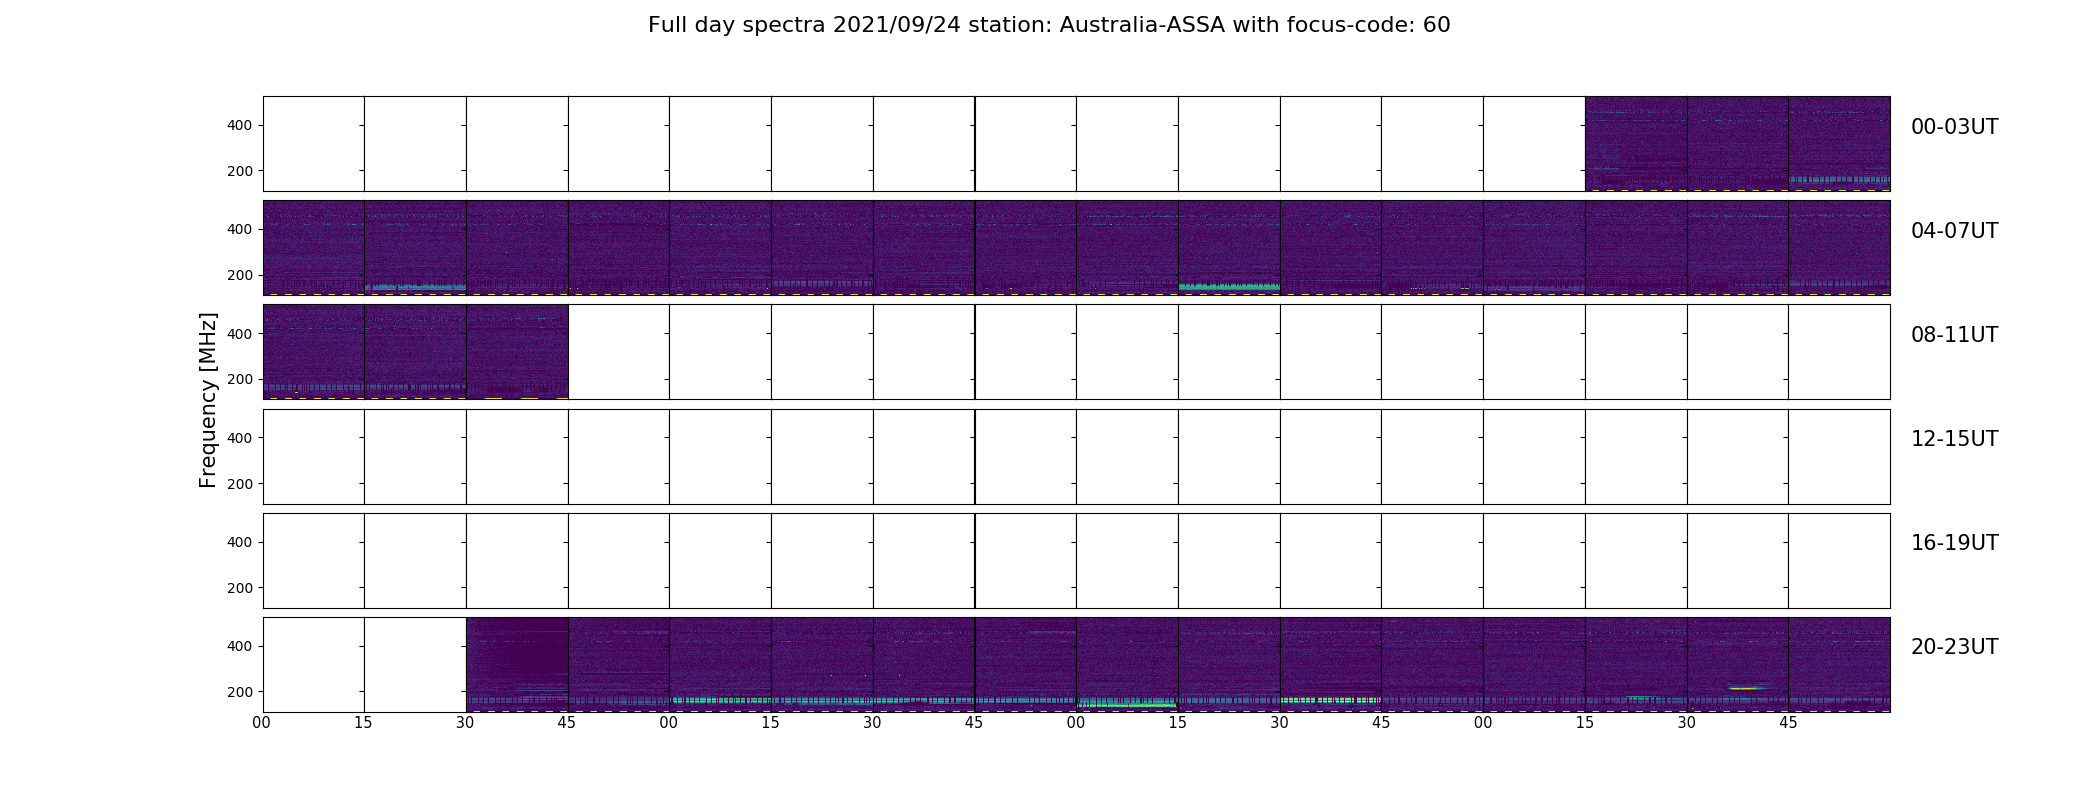
Task: Click the 200 tick label on 08-11UT row
Action: (240, 379)
